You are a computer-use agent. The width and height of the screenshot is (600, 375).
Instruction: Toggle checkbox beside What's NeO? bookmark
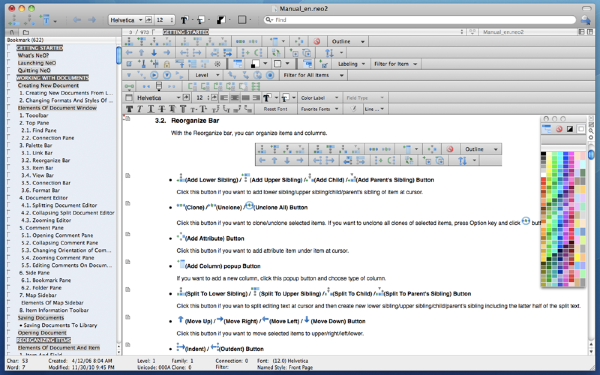[x=9, y=55]
